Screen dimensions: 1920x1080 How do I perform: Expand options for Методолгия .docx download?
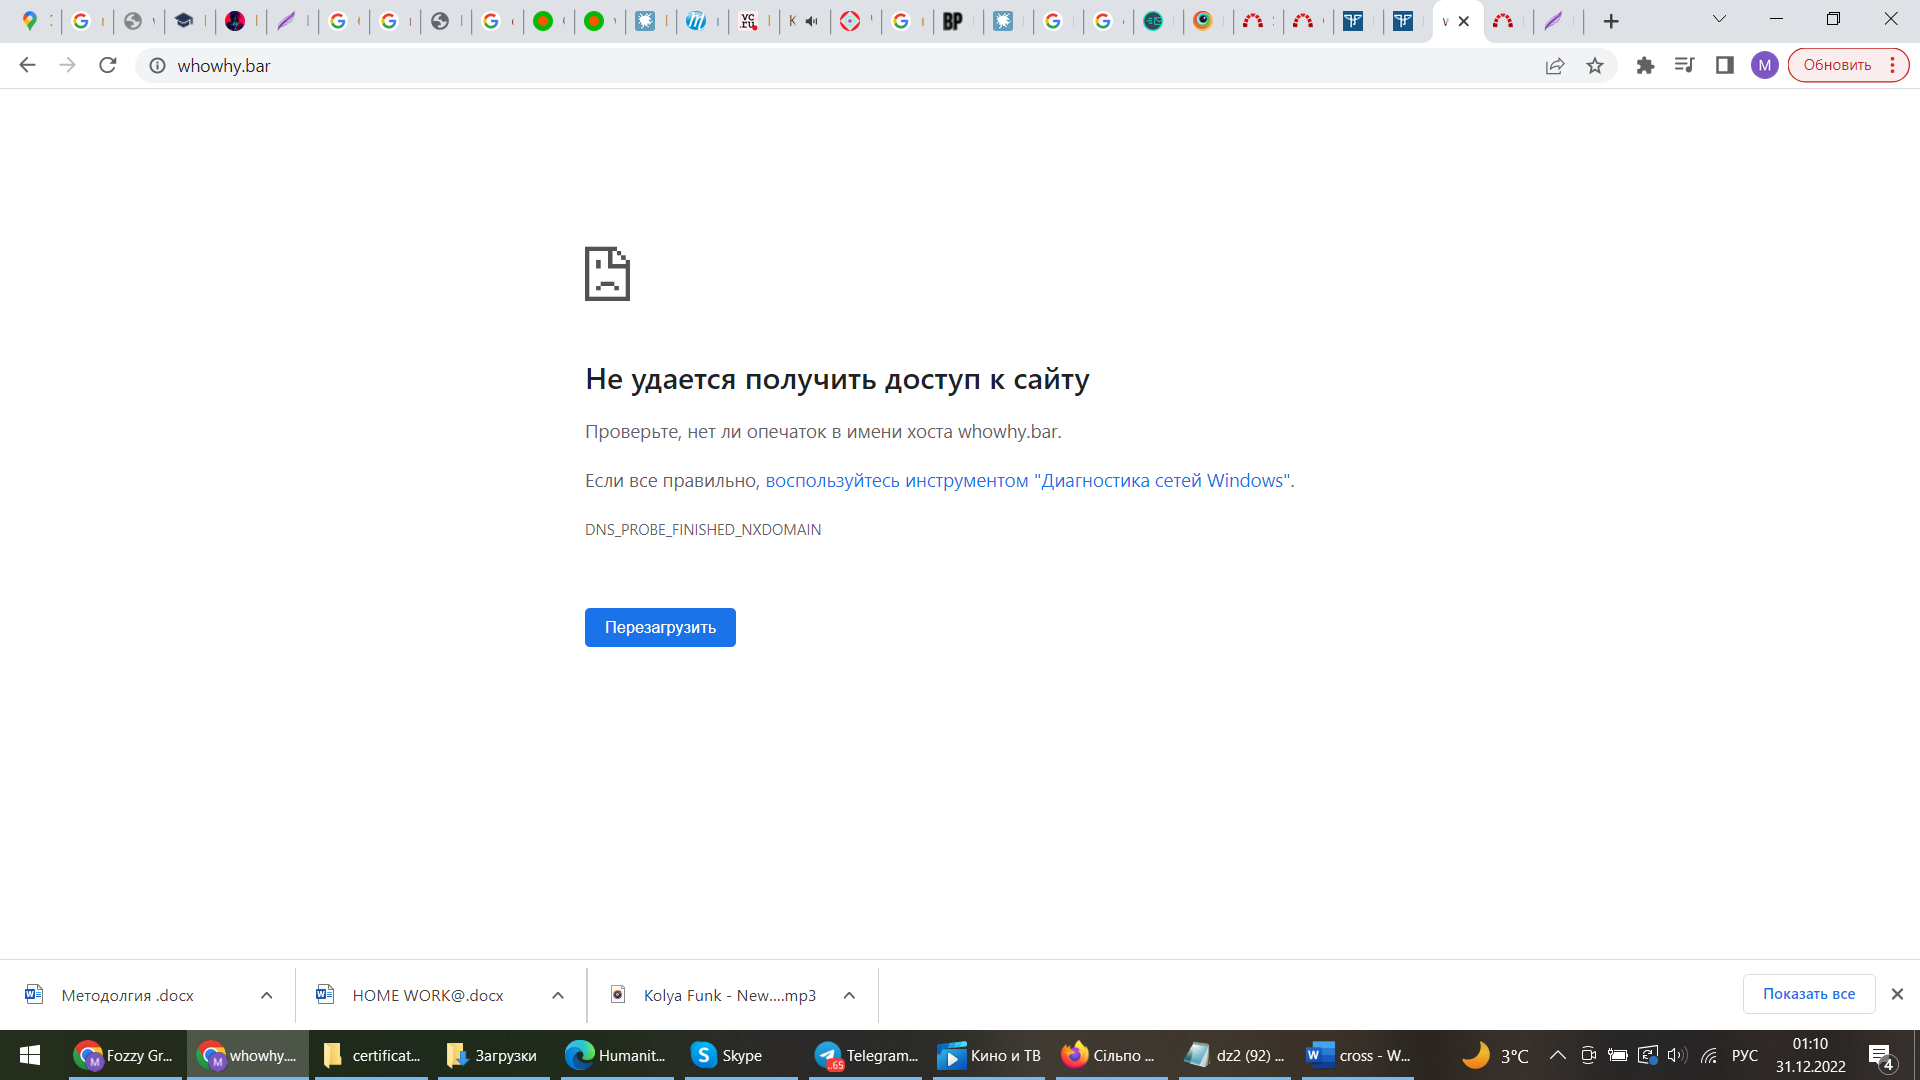(x=266, y=995)
